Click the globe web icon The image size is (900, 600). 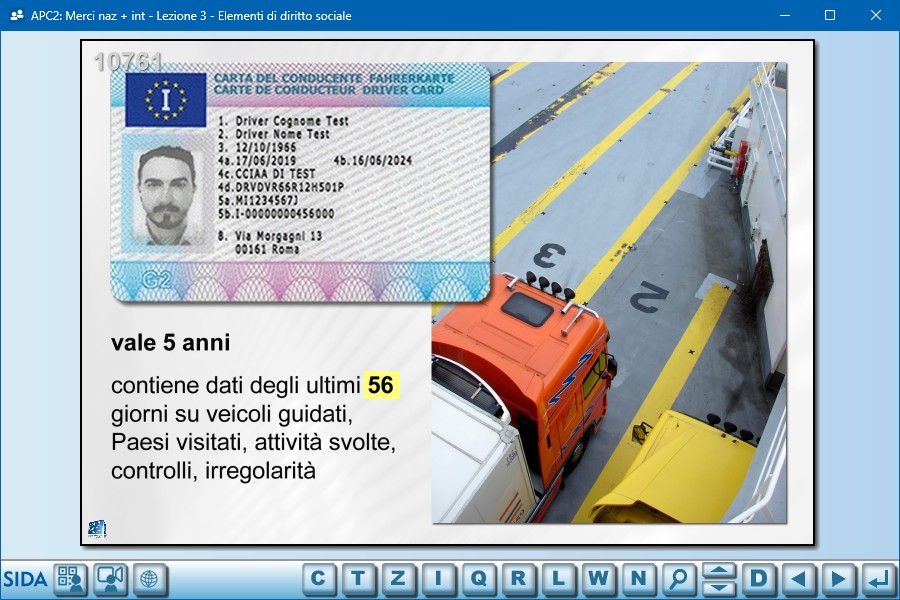150,578
